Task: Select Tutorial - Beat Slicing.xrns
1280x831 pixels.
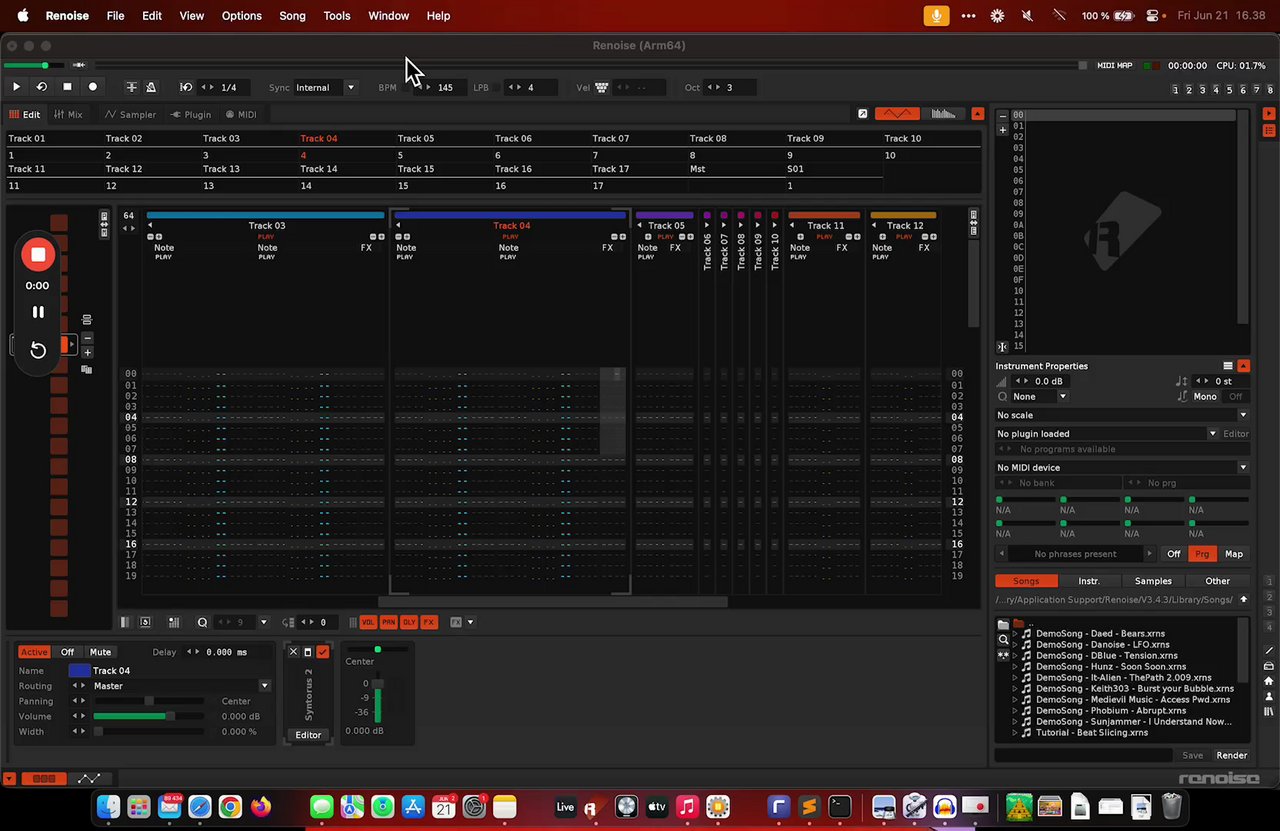Action: pos(1091,732)
